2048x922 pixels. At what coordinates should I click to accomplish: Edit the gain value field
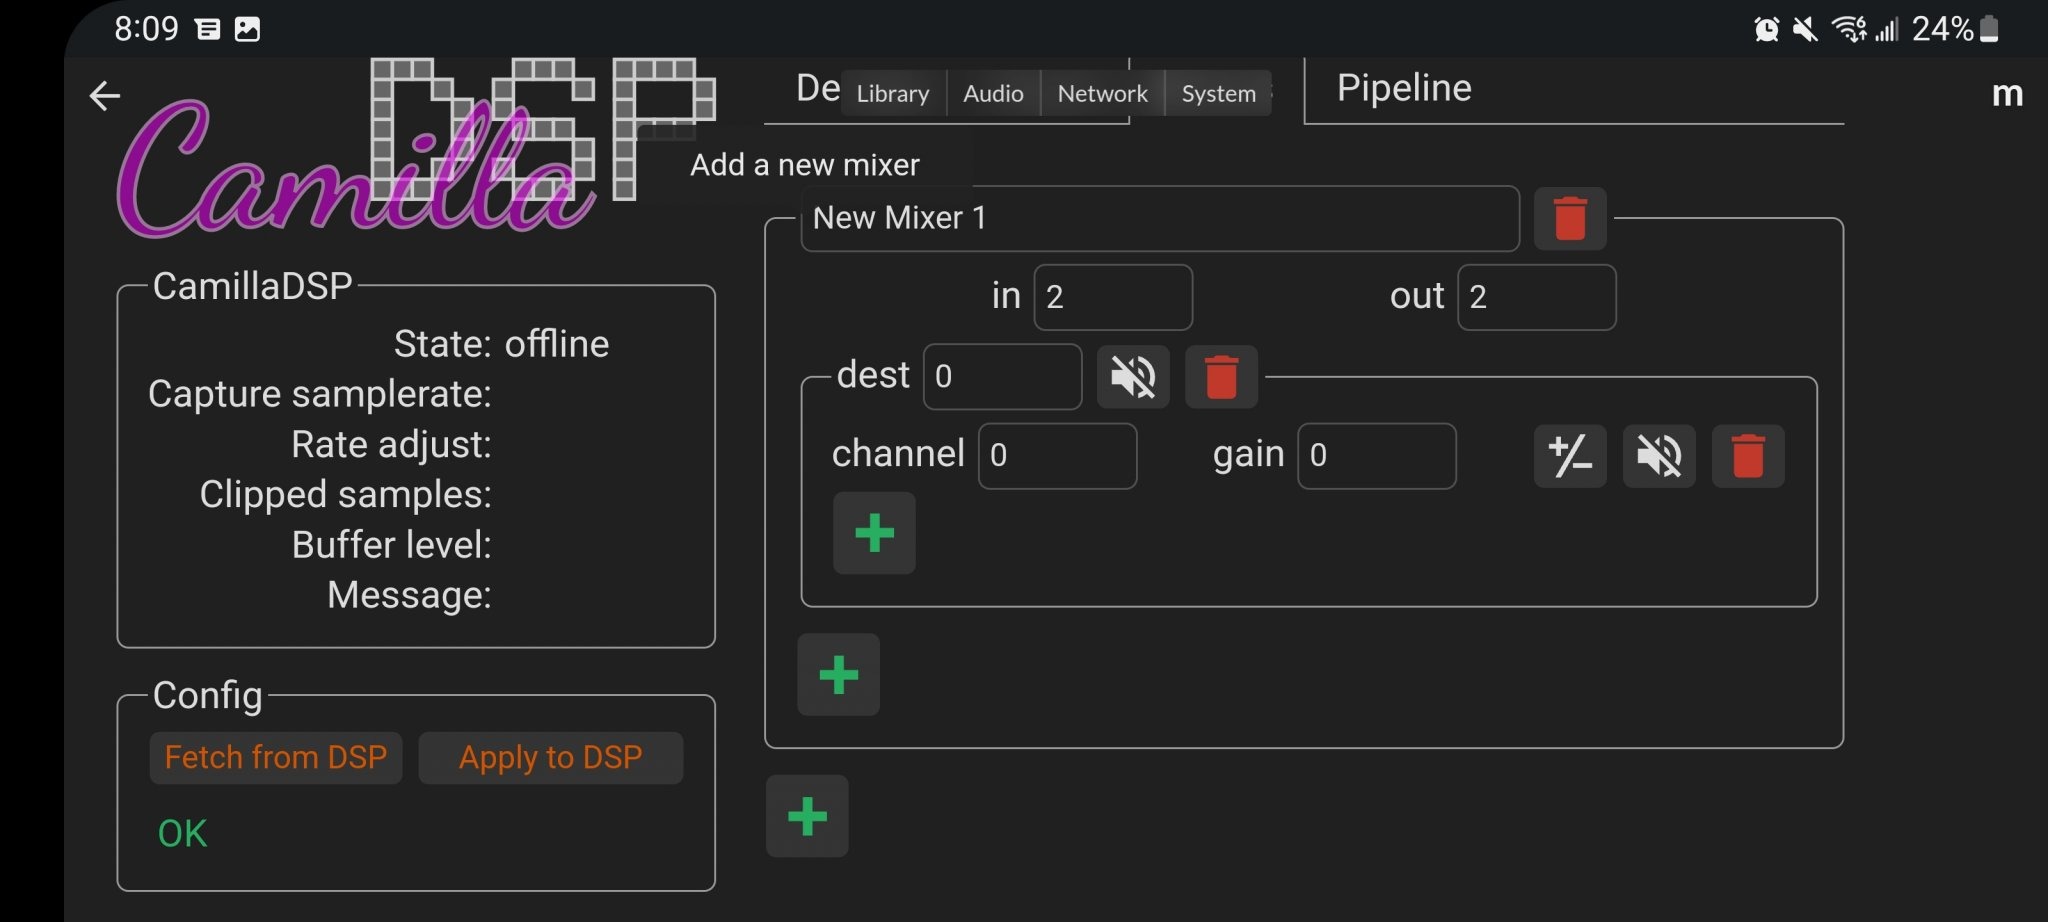point(1377,456)
